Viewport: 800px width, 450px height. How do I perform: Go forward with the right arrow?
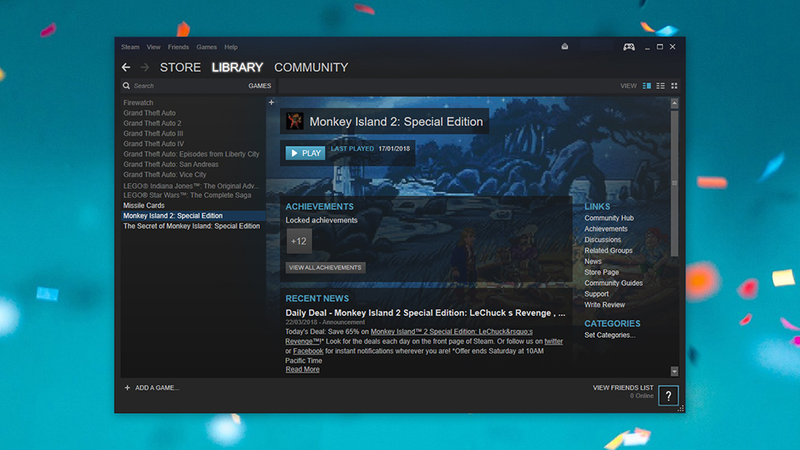pyautogui.click(x=145, y=67)
